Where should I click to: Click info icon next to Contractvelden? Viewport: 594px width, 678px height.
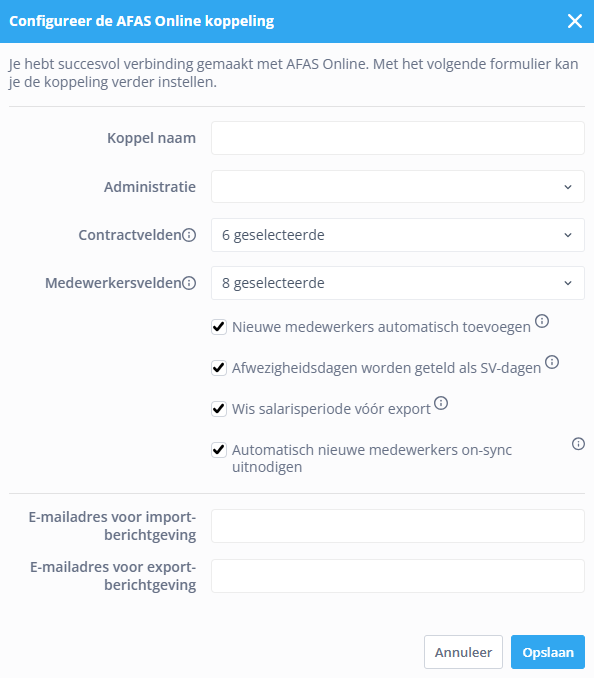click(189, 235)
